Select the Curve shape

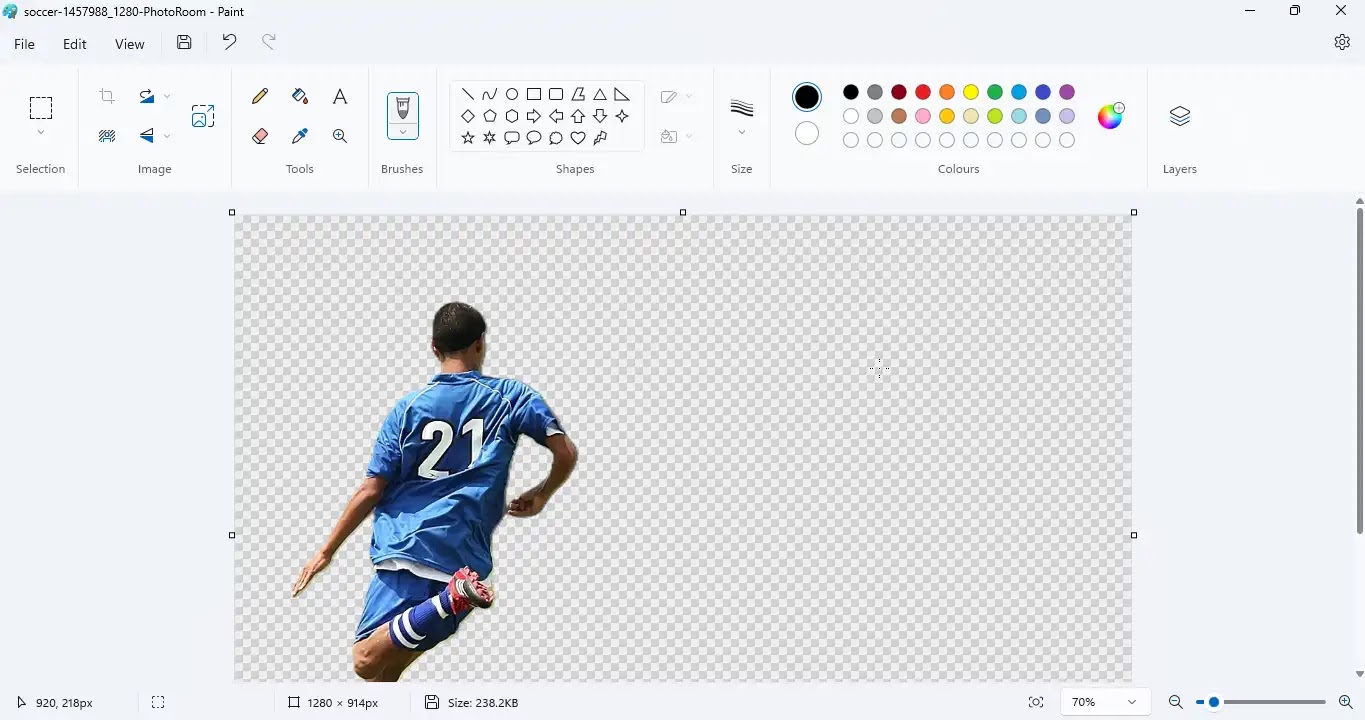click(x=490, y=94)
